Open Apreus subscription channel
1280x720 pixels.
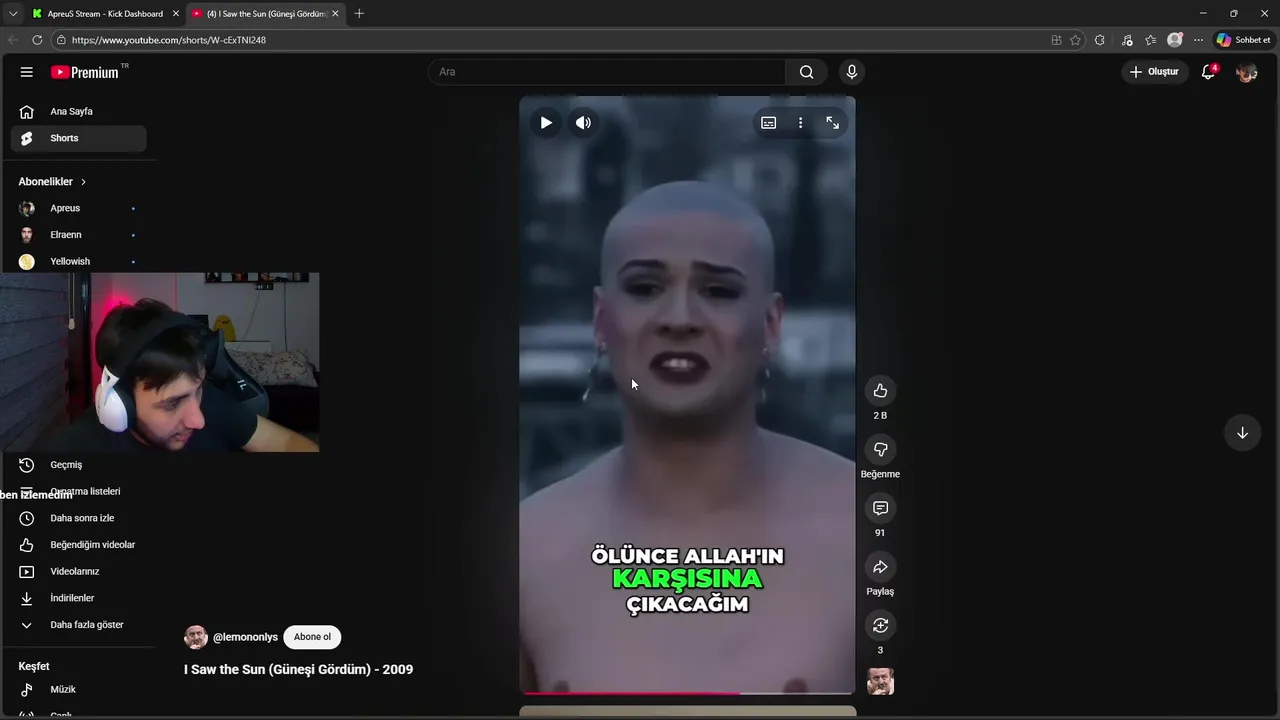click(78, 208)
